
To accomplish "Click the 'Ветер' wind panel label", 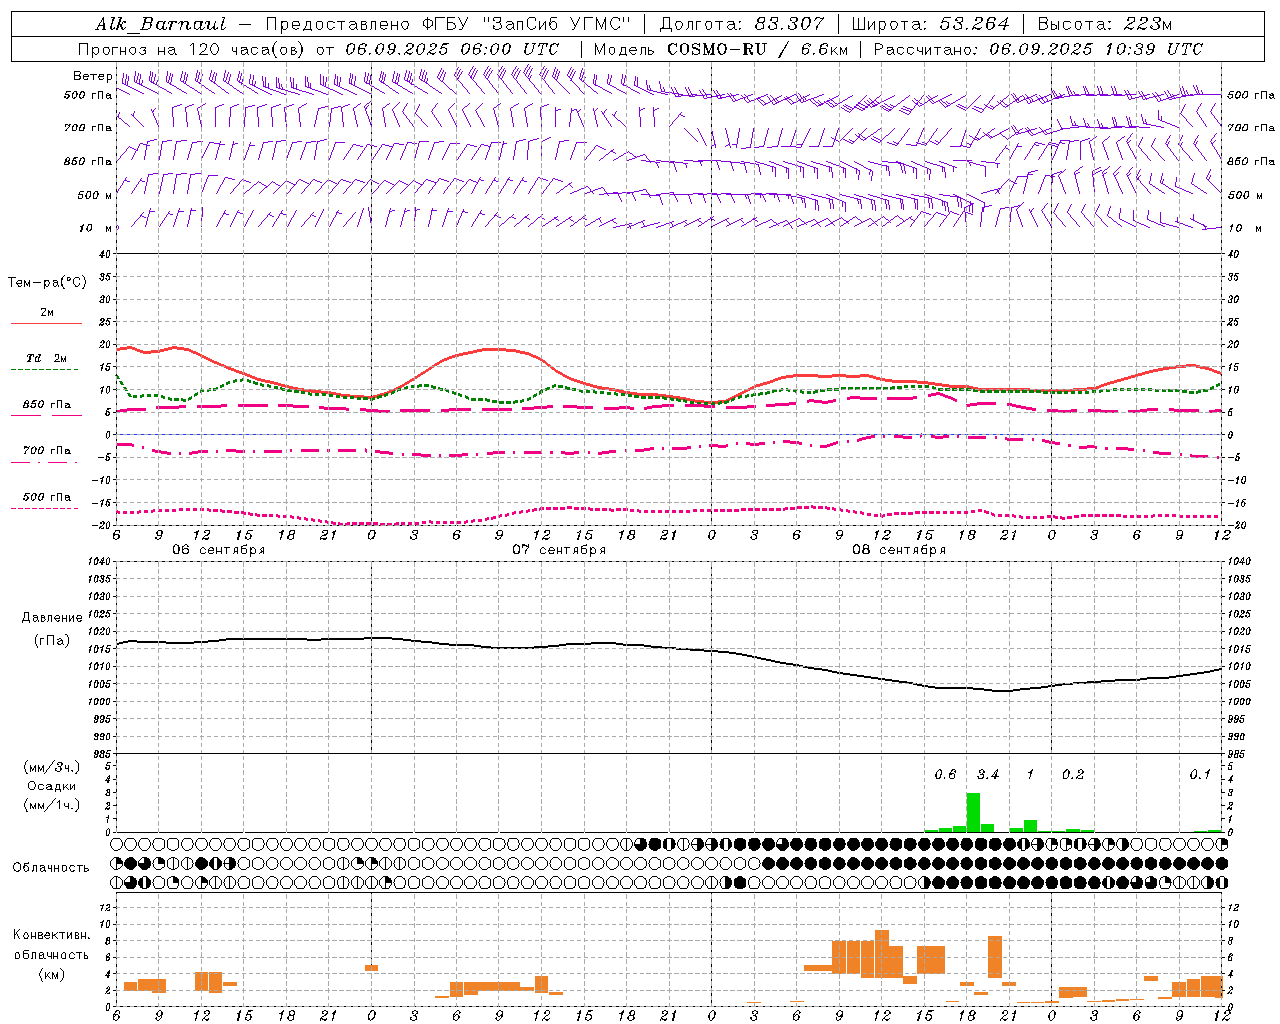I will tap(92, 76).
